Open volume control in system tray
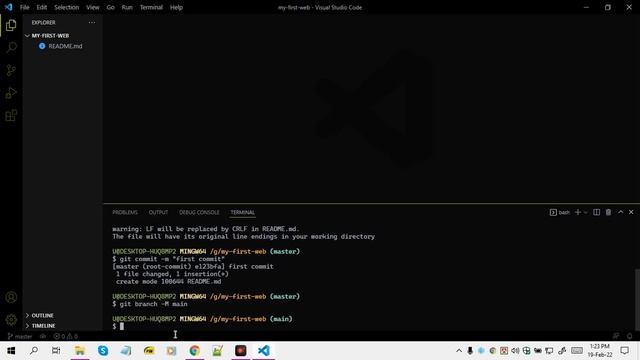This screenshot has width=640, height=360. pyautogui.click(x=515, y=351)
